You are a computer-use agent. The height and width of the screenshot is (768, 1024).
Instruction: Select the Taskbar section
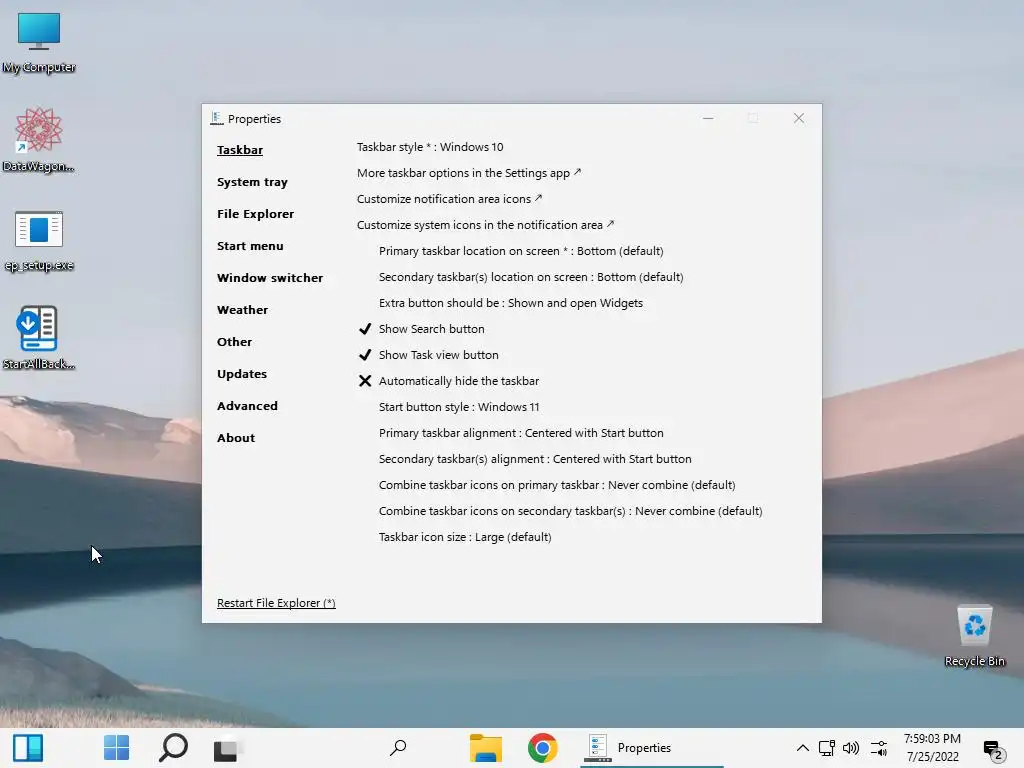point(240,150)
